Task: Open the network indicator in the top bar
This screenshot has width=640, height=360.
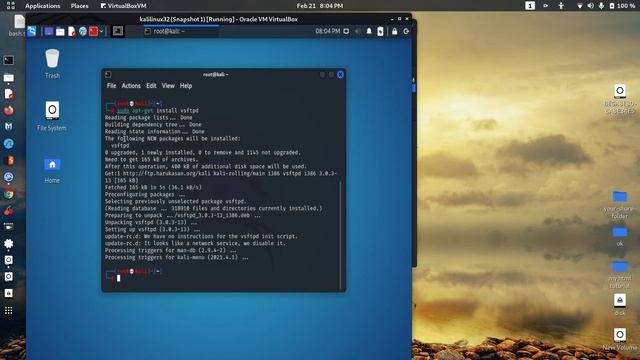Action: click(x=579, y=6)
